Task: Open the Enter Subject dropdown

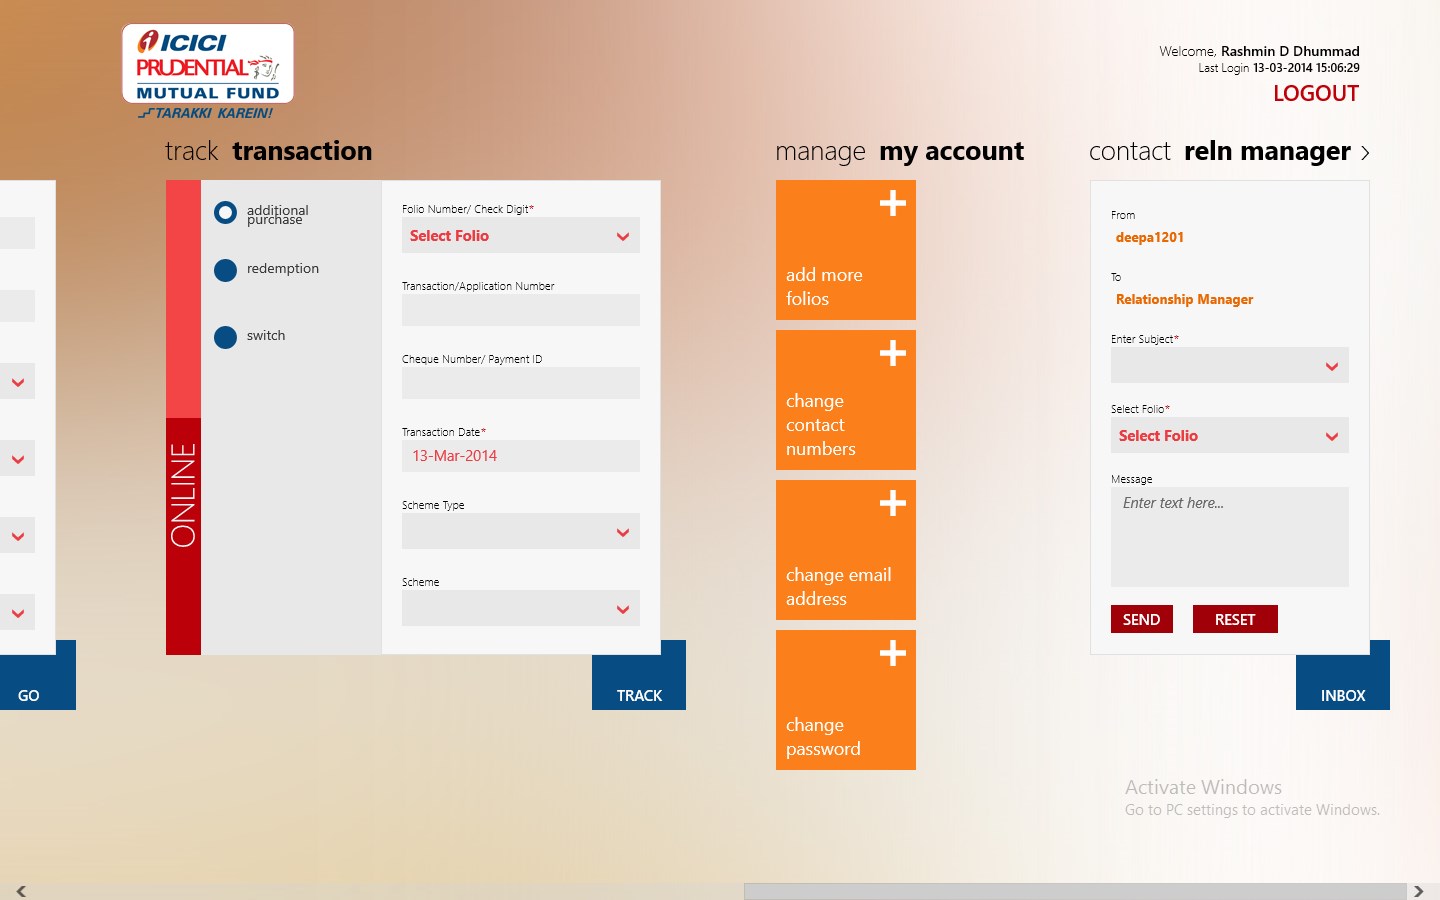Action: 1229,365
